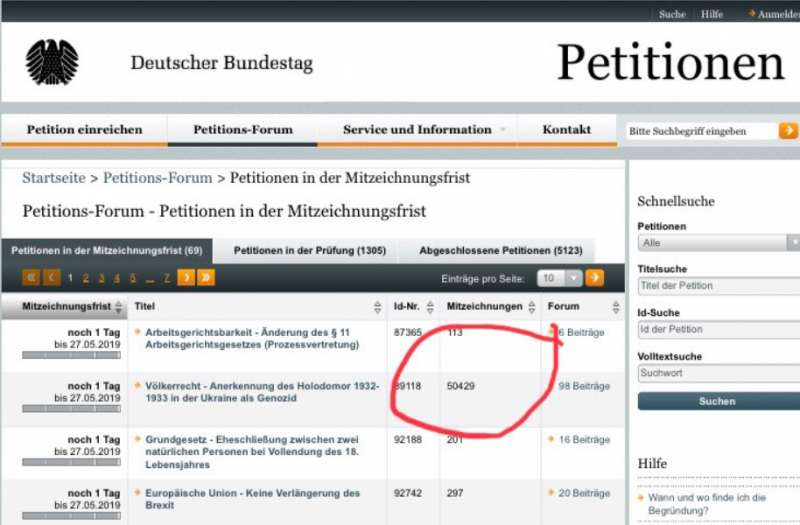Click progress bar of Völkerrecht row

tap(71, 409)
